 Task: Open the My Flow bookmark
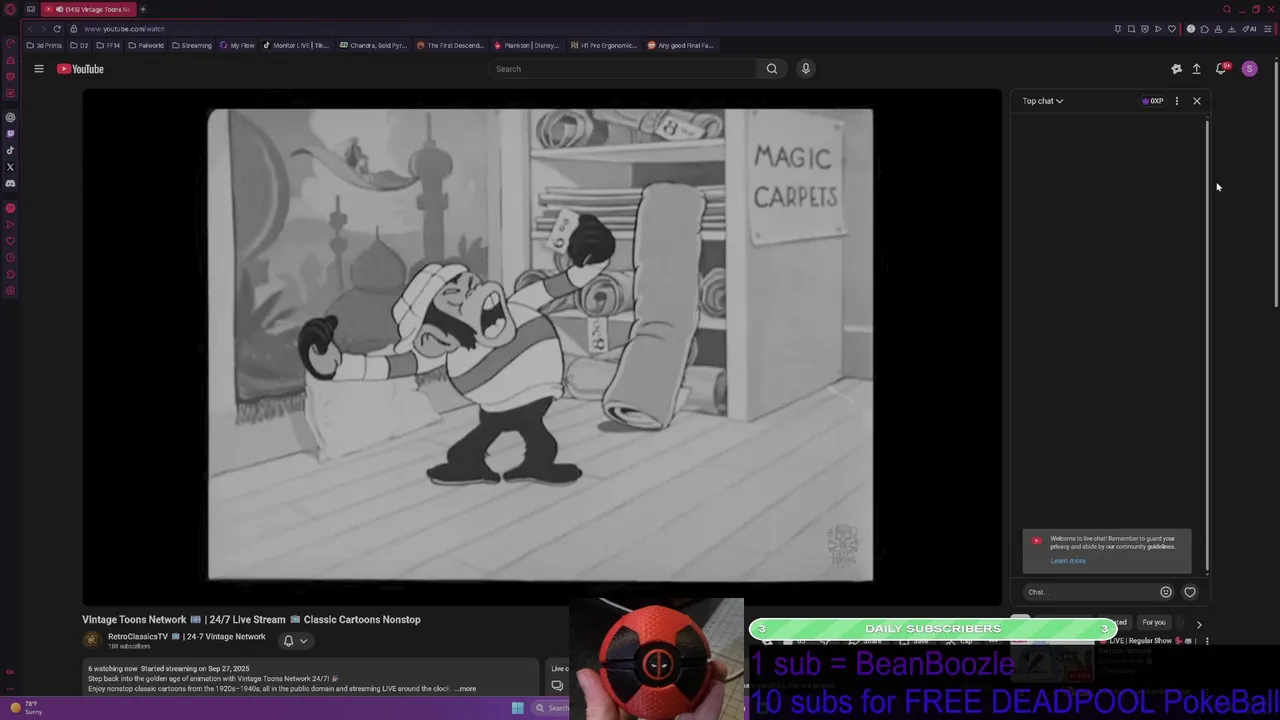tap(238, 45)
